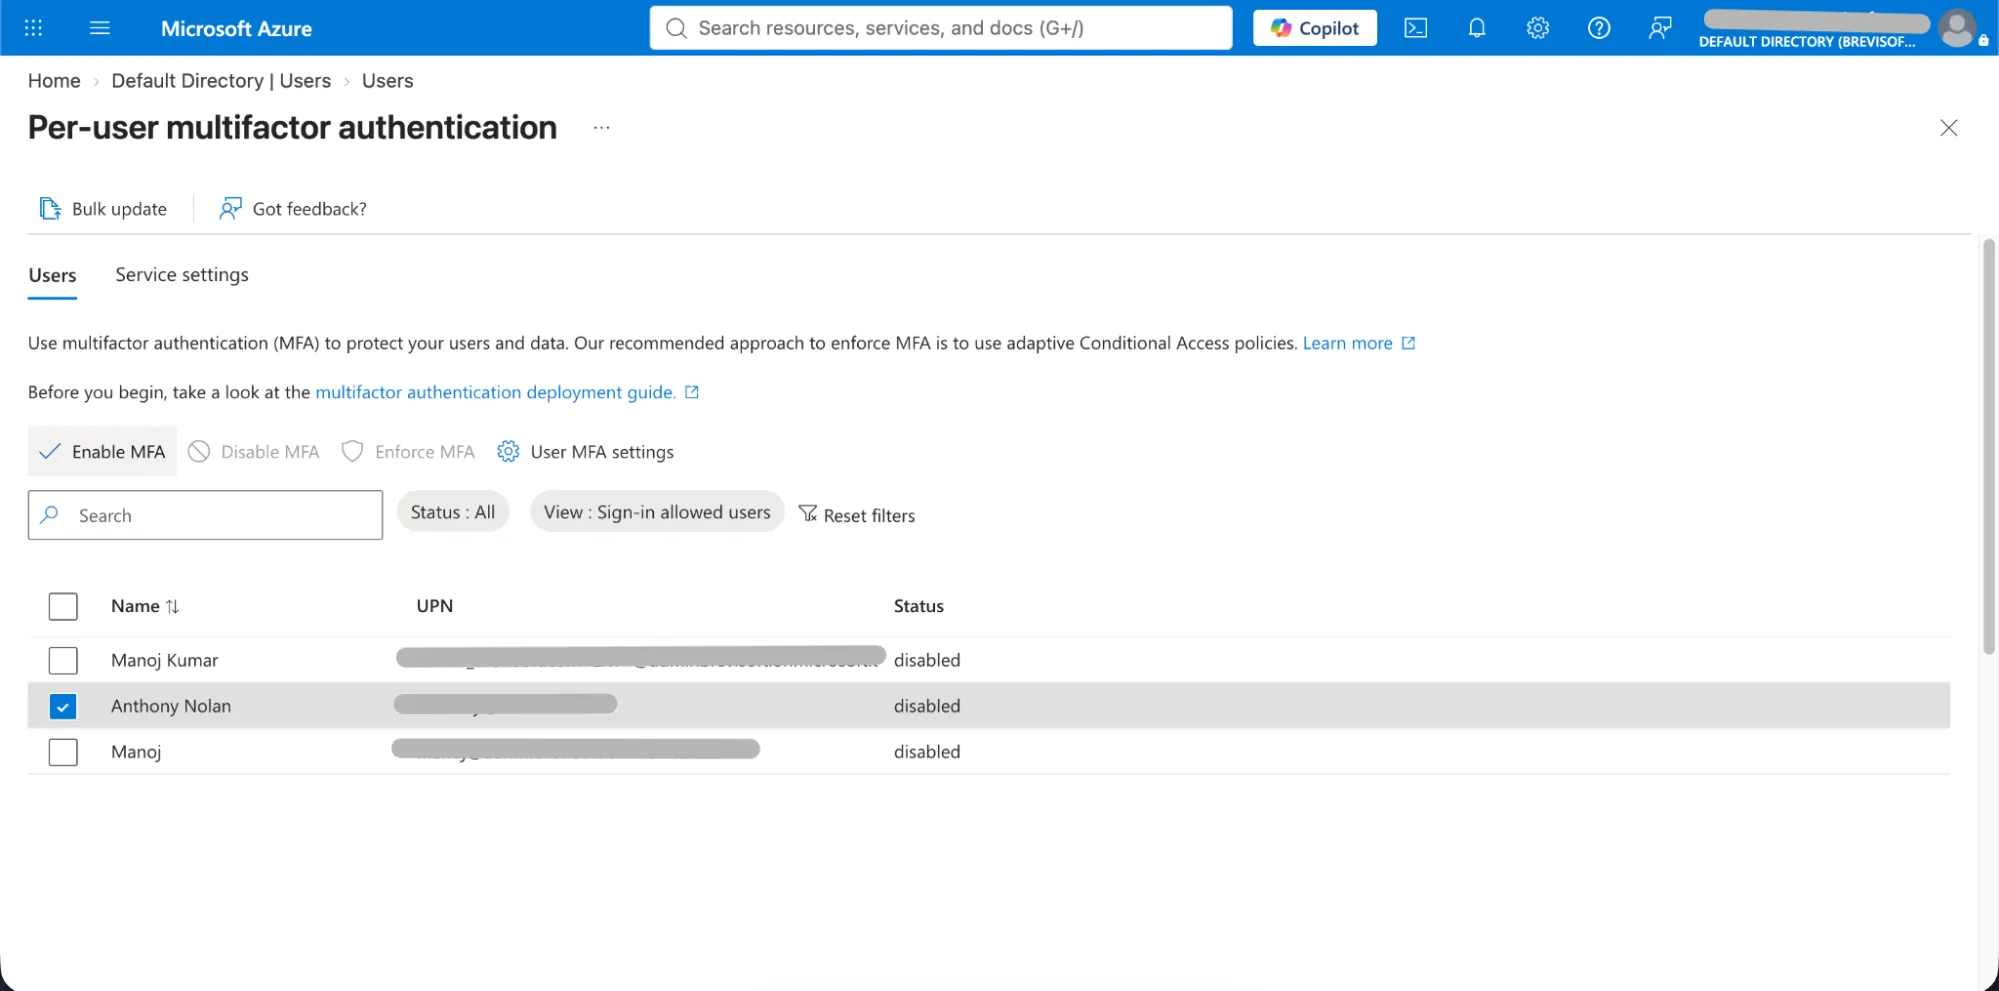This screenshot has width=1999, height=991.
Task: Launch Cloud Shell from the top bar
Action: (1416, 28)
